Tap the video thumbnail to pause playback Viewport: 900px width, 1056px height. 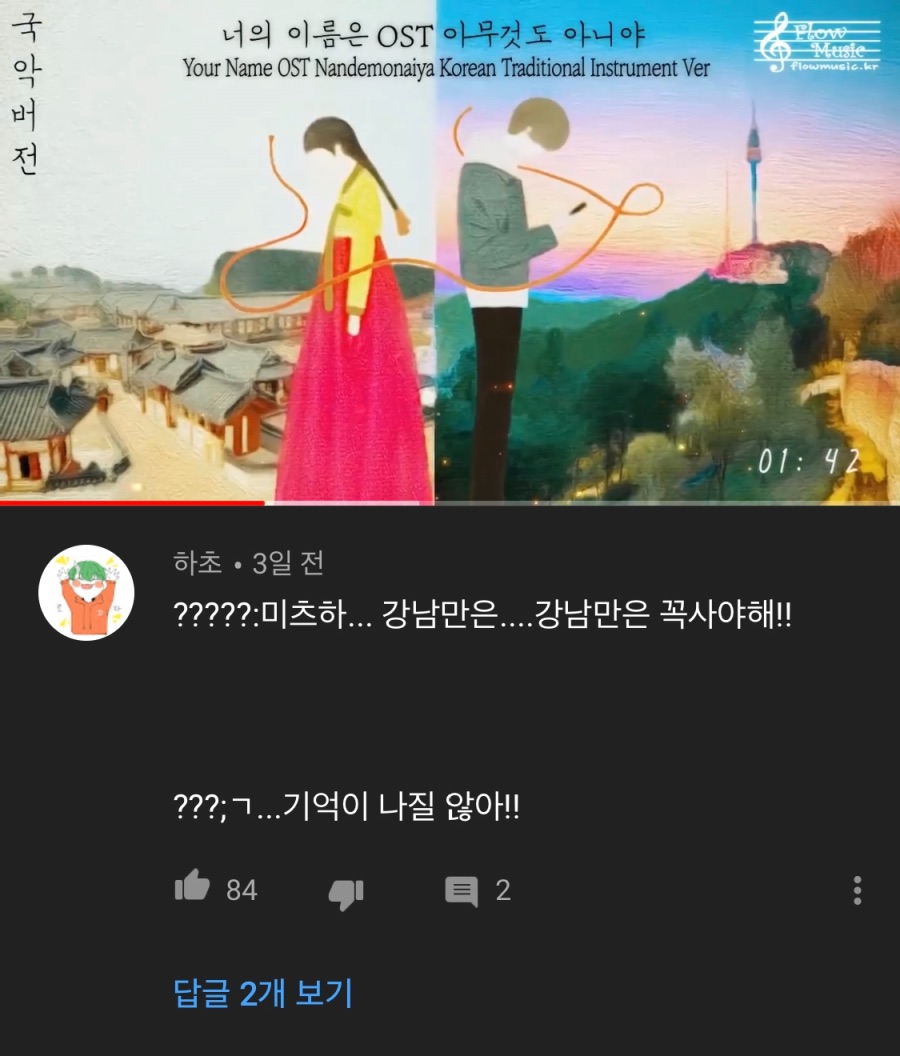[450, 269]
